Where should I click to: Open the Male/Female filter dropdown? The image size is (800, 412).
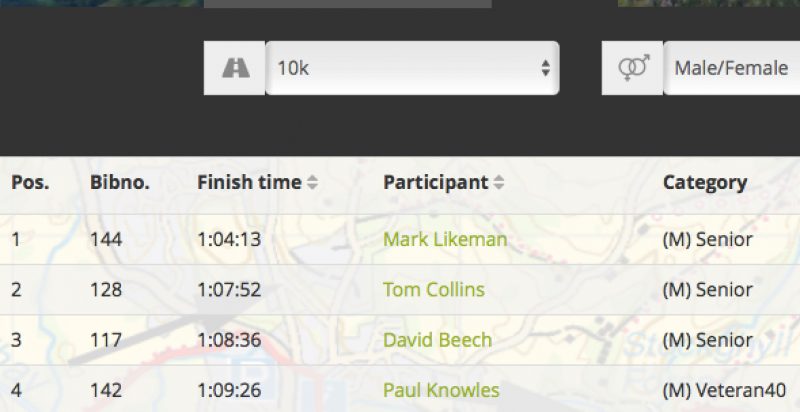coord(732,68)
